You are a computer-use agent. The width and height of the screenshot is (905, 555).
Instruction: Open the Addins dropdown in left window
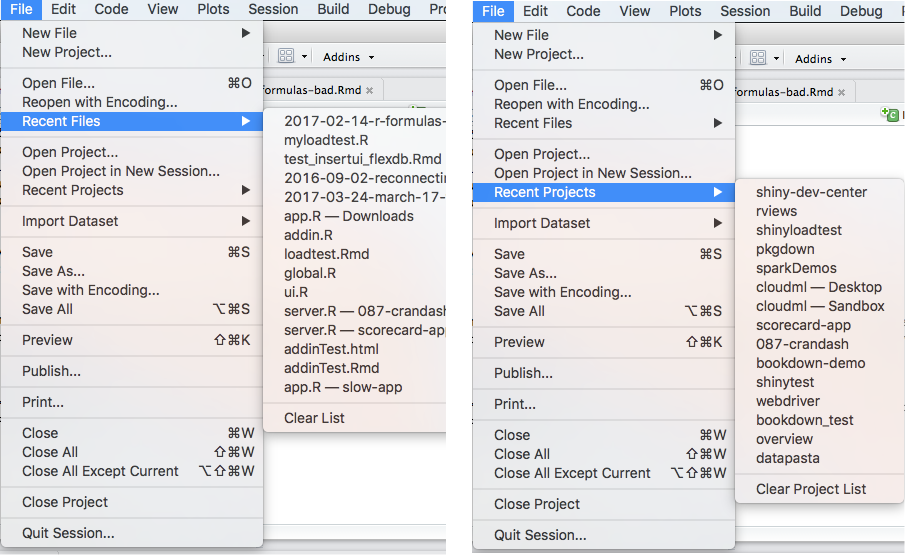[349, 58]
